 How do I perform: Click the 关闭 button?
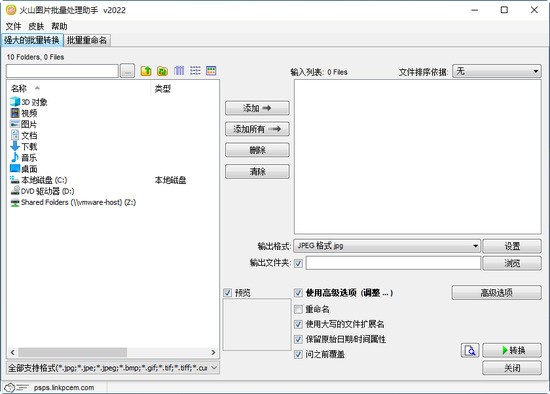pyautogui.click(x=512, y=368)
